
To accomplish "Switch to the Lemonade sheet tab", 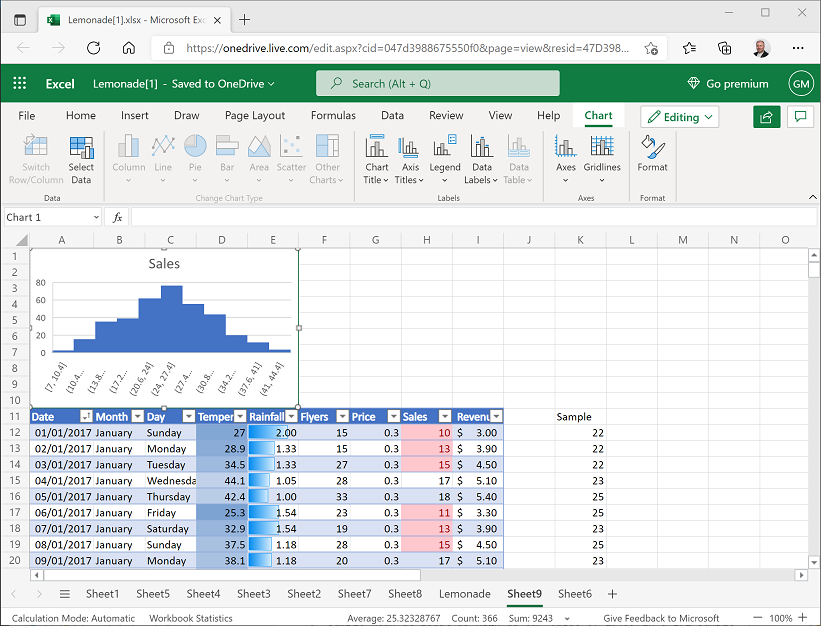I will (x=464, y=593).
